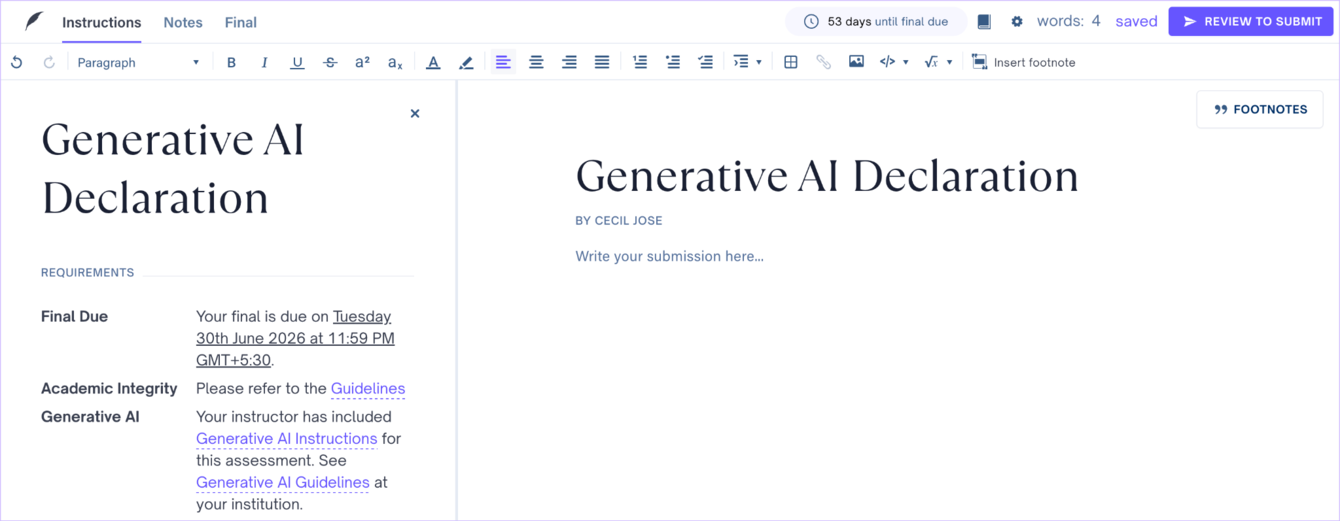Insert a numbered list
This screenshot has width=1340, height=521.
pos(640,62)
